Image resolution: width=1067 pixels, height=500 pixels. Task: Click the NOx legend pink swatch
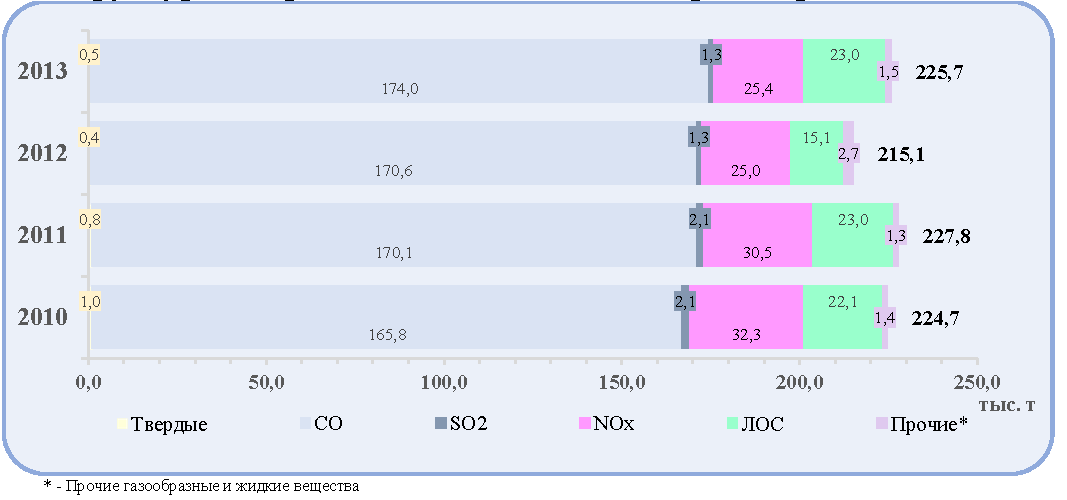pyautogui.click(x=585, y=424)
